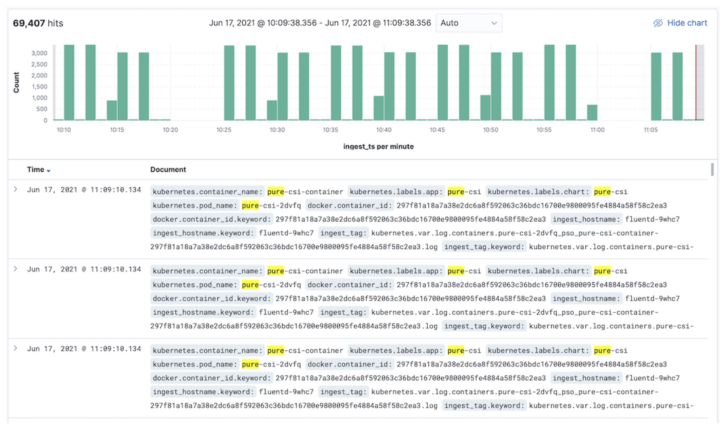This screenshot has width=728, height=429.
Task: Click the short bar just before 11:00
Action: (592, 112)
